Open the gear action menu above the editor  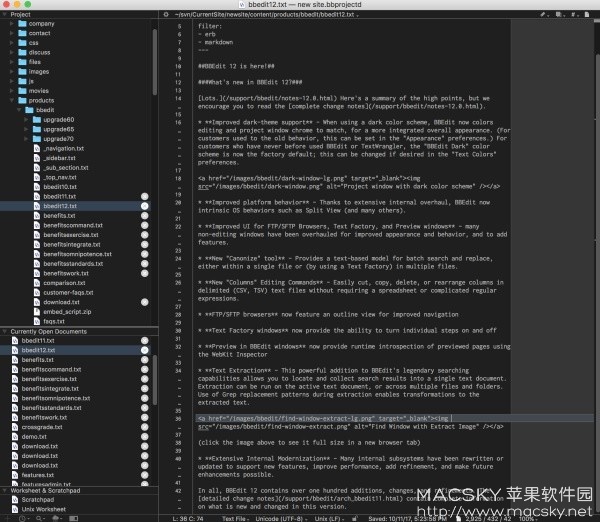166,15
